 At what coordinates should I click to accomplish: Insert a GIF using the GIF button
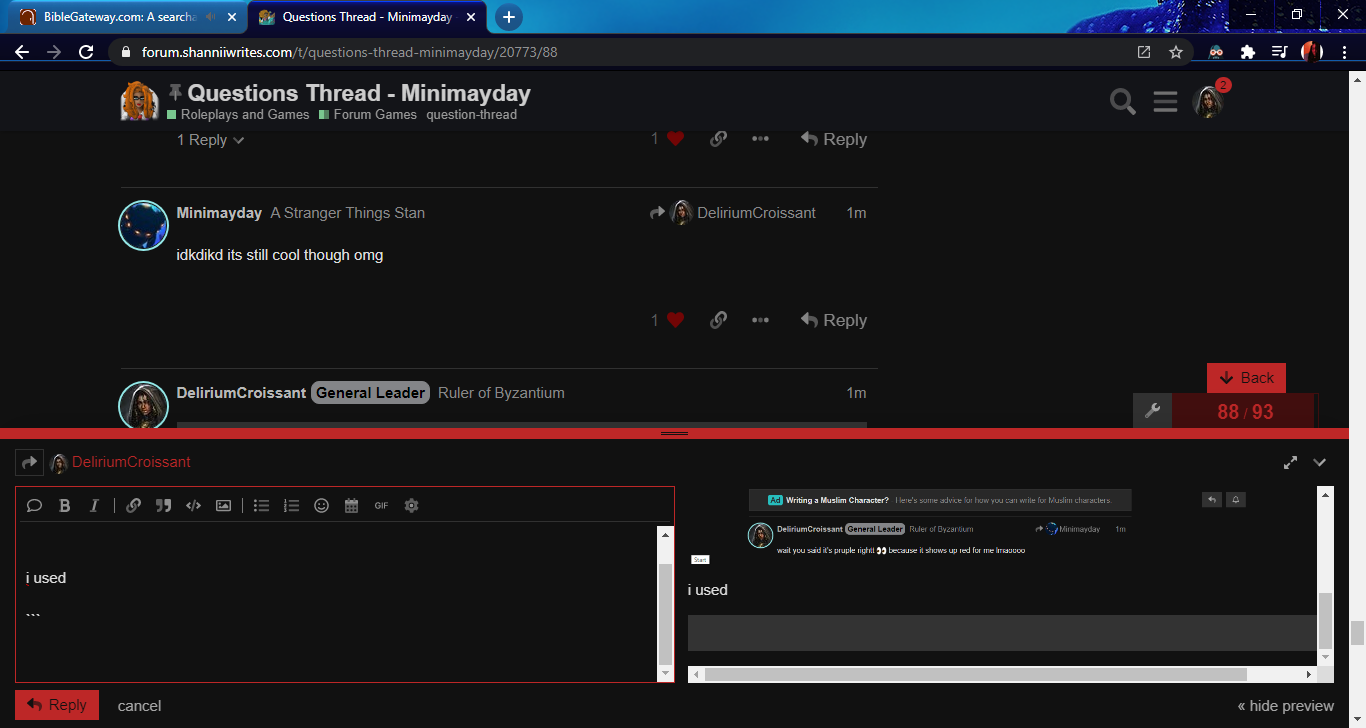point(381,506)
